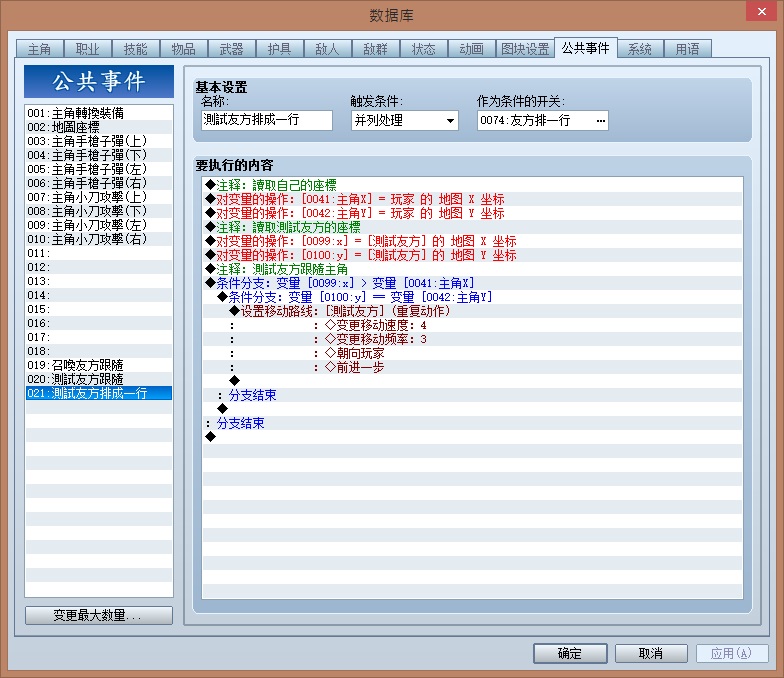Screen dimensions: 784x678
Task: Select the 图块设置 tab
Action: click(x=525, y=49)
